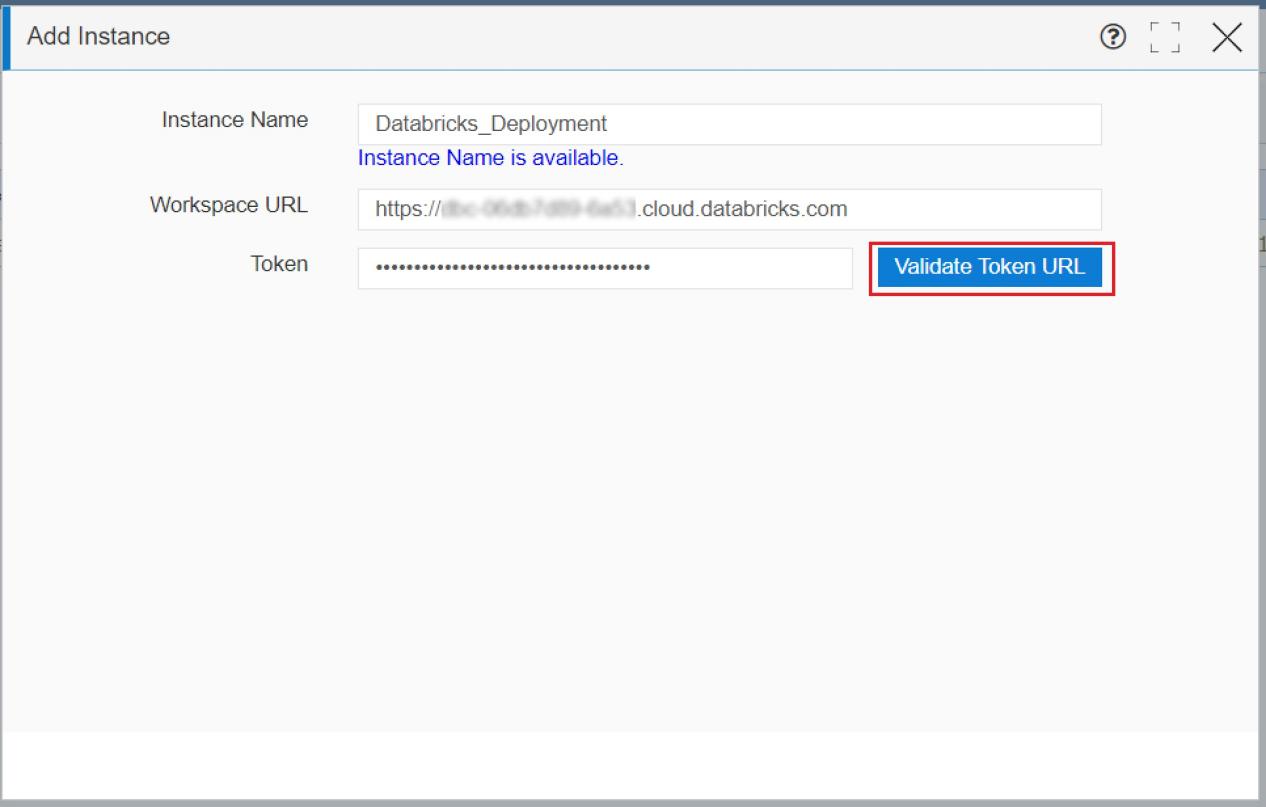
Task: Click the help icon beside the resize control
Action: coord(1113,38)
